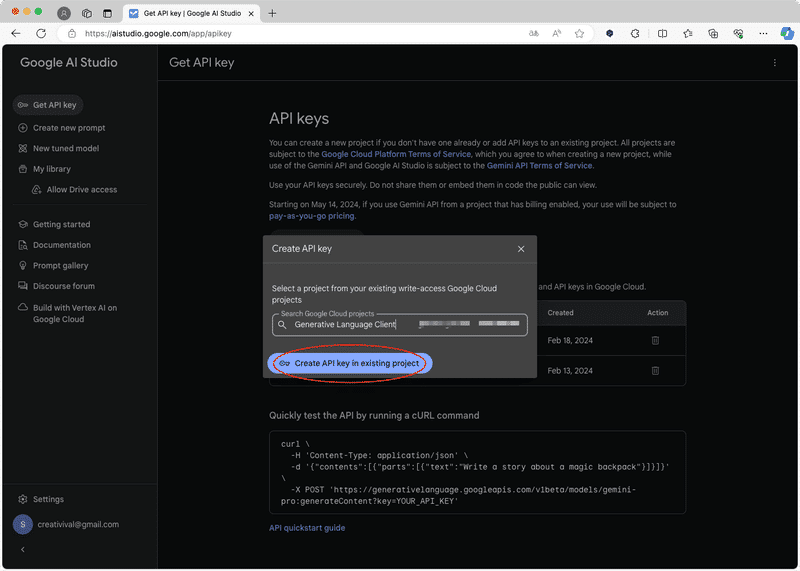Screen dimensions: 800x571
Task: Delete the API key created Feb 18, 2024
Action: pos(656,340)
